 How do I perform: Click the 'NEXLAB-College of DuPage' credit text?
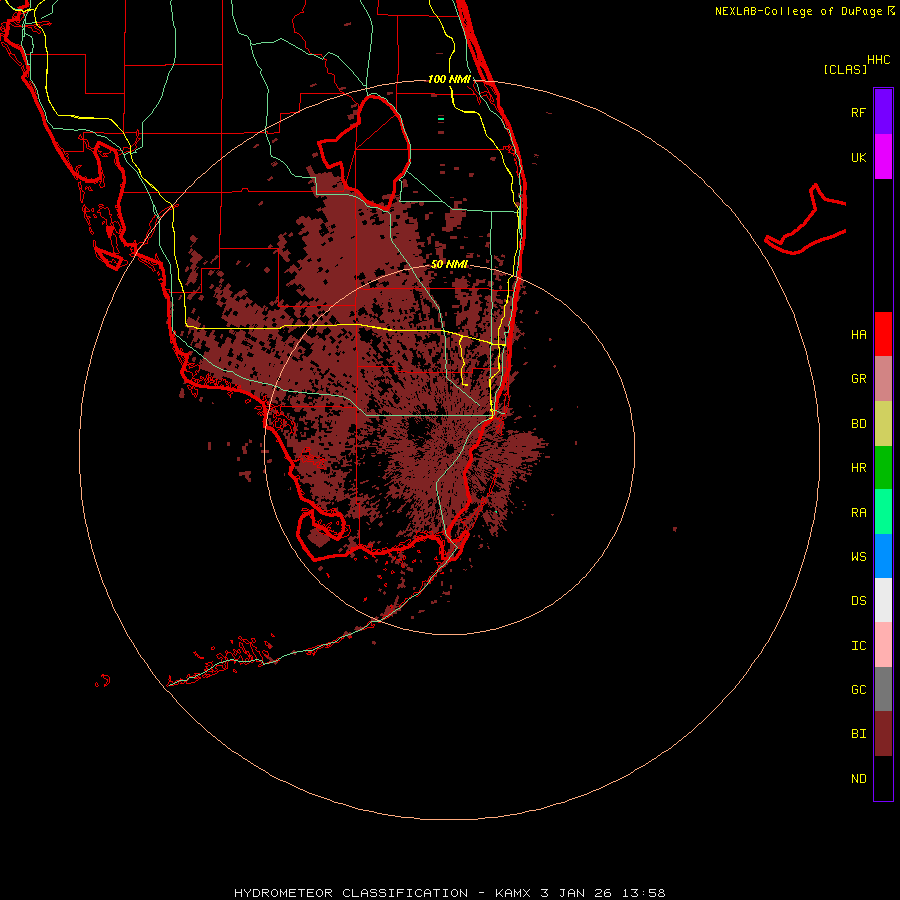798,11
